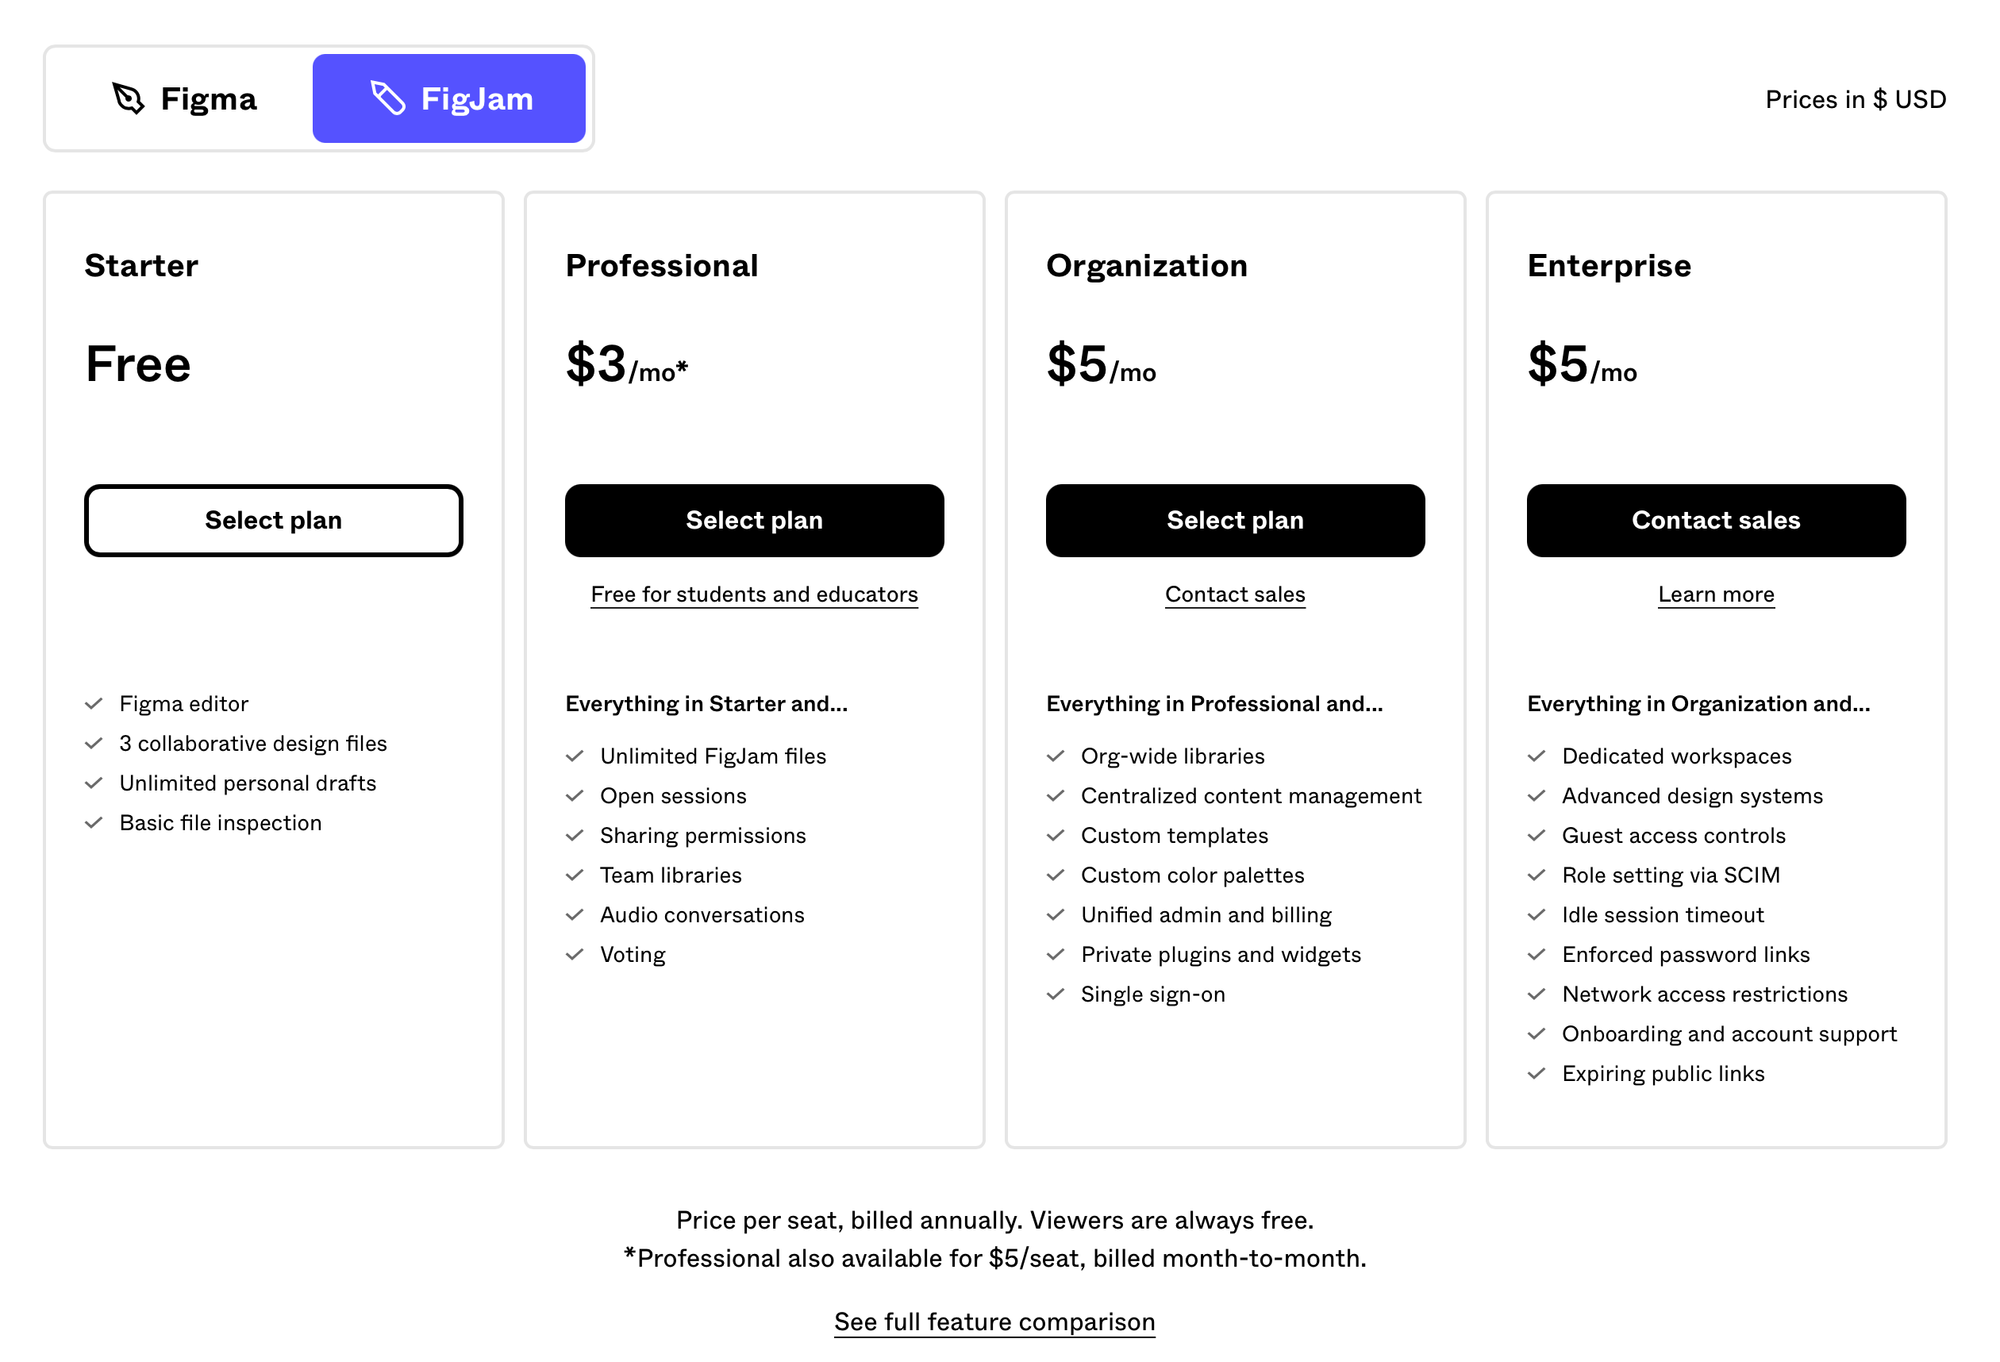
Task: Click the Figma pen nib icon
Action: click(129, 98)
